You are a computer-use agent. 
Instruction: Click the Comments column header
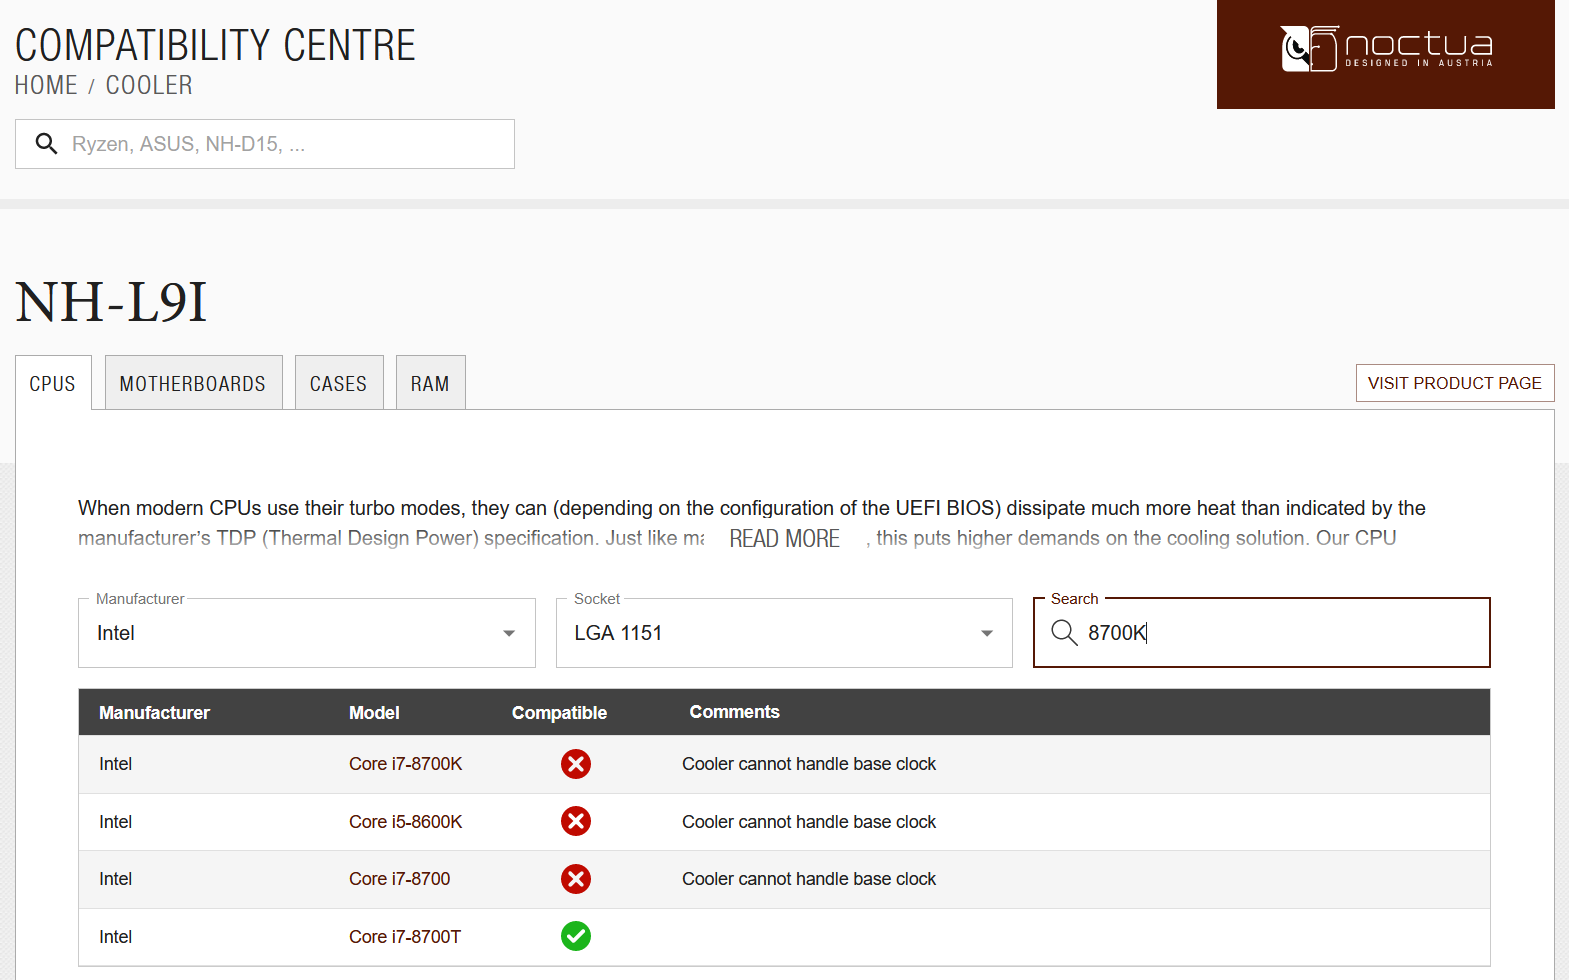tap(735, 712)
